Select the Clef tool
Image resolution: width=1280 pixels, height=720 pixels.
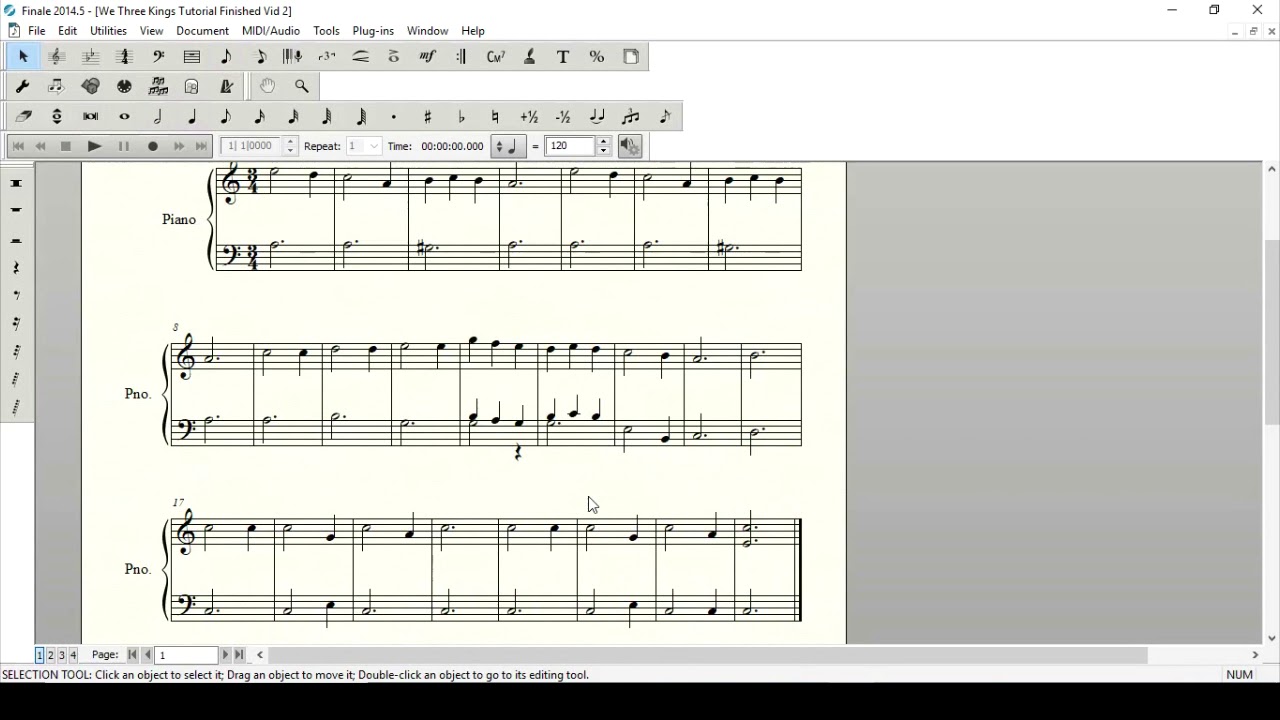tap(158, 57)
